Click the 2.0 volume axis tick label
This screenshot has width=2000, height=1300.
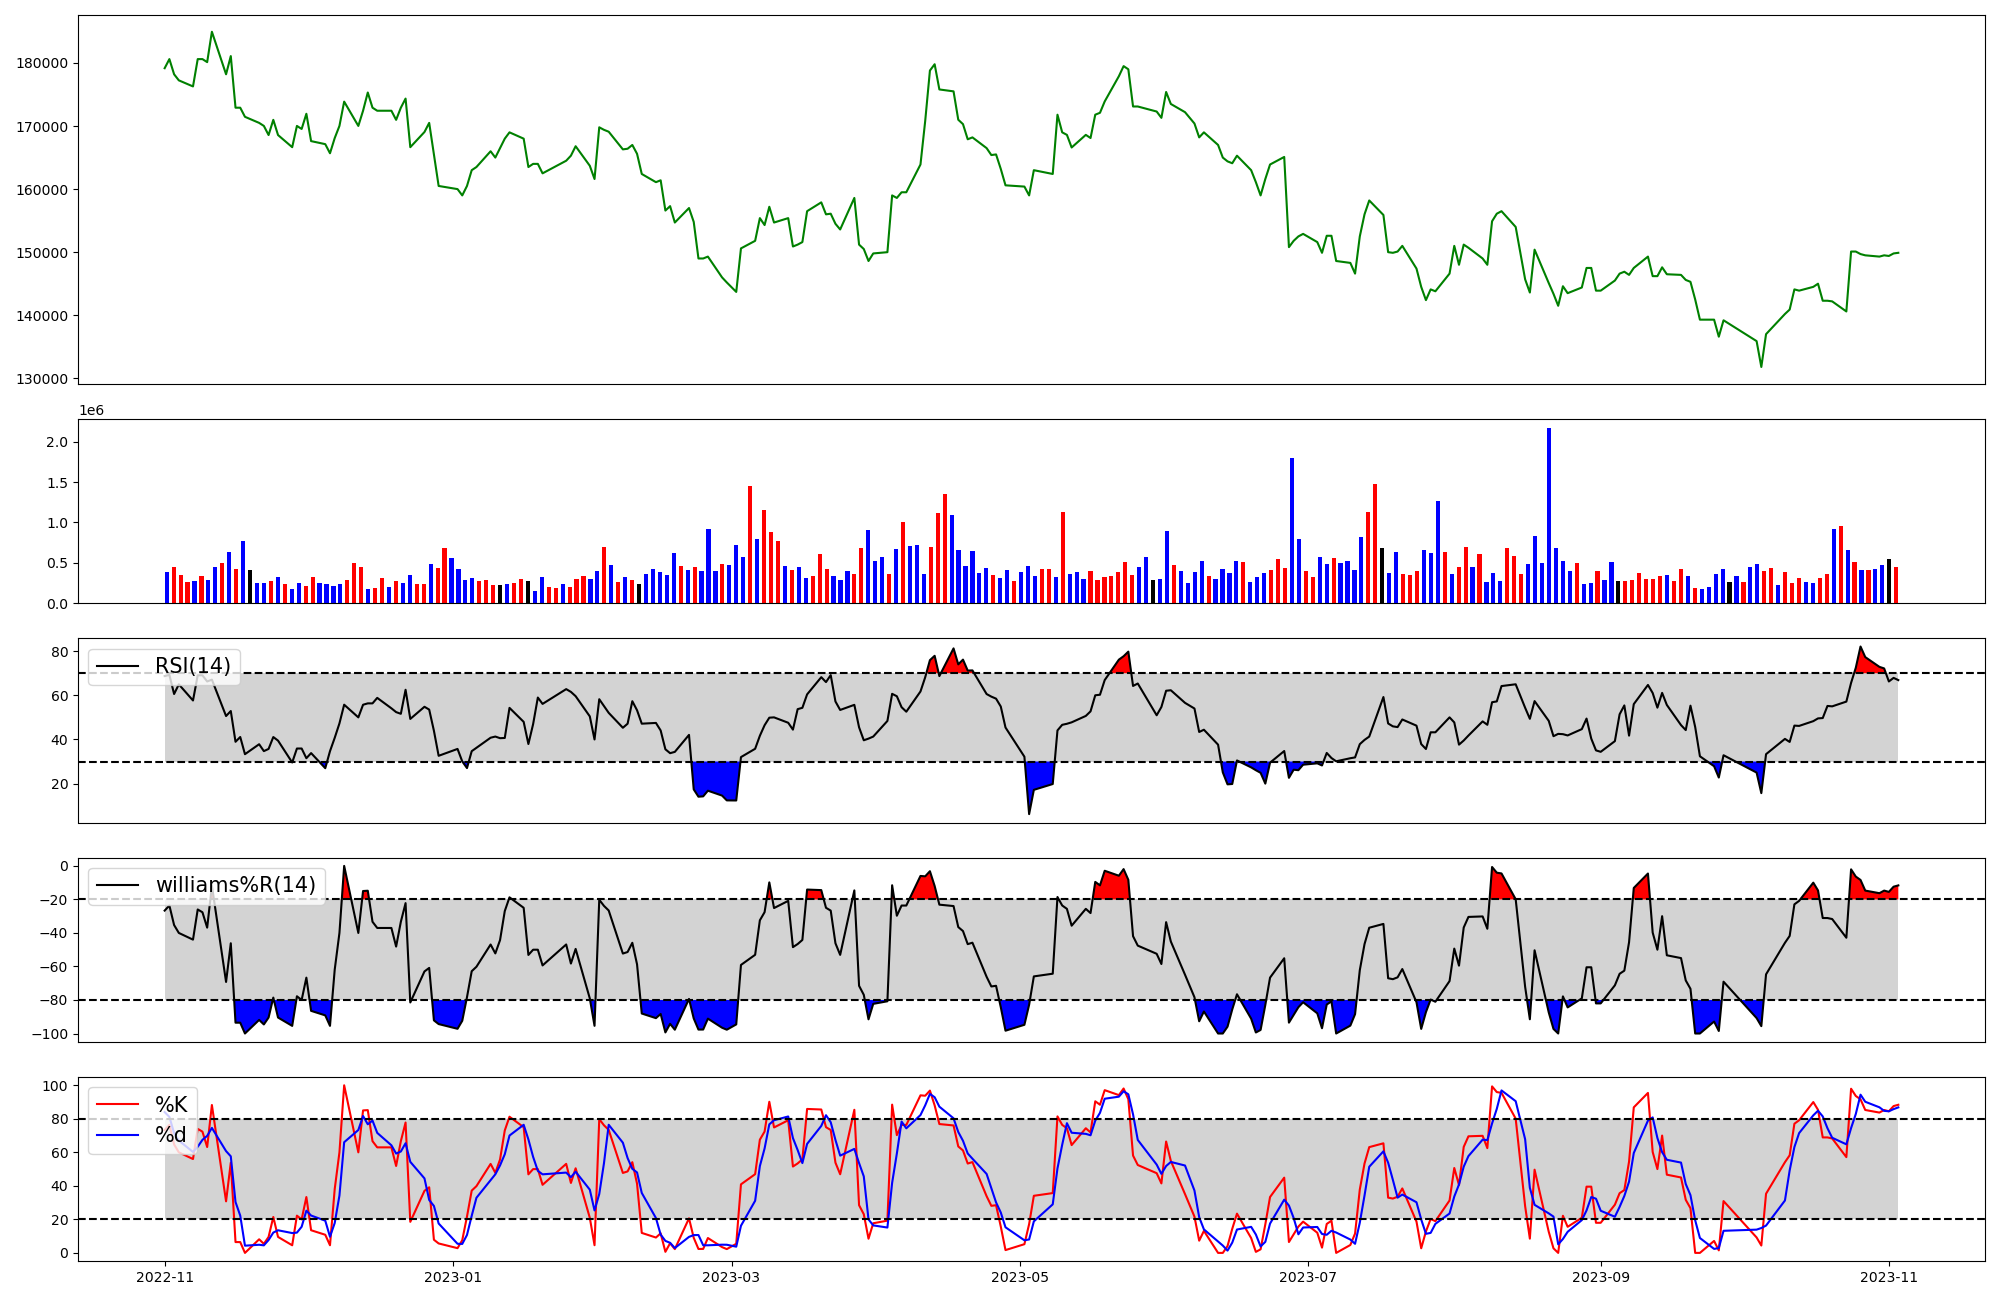(57, 442)
